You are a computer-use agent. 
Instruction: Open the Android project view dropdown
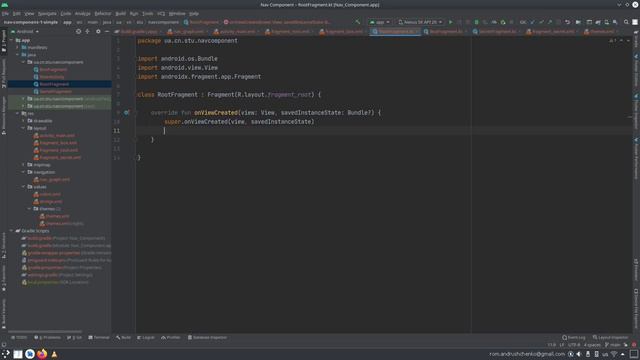coord(25,31)
